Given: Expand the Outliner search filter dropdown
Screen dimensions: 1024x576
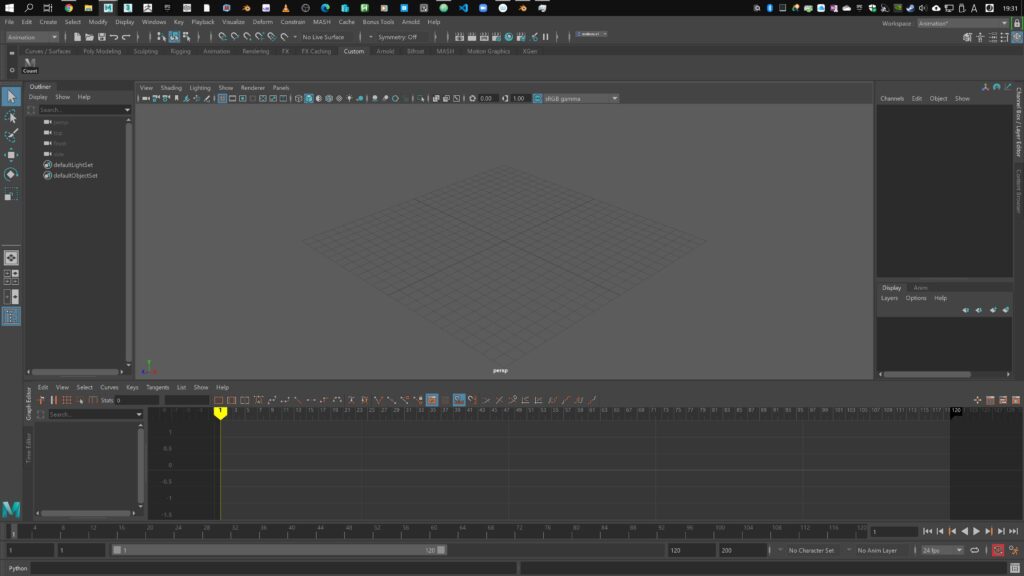Looking at the screenshot, I should 127,110.
